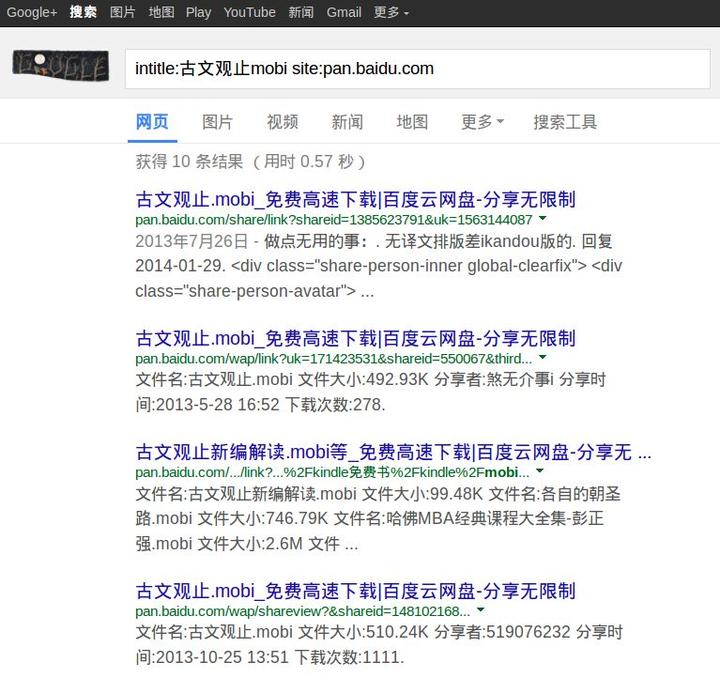Expand arrow beside kindle免费书 URL
720x678 pixels.
(540, 471)
